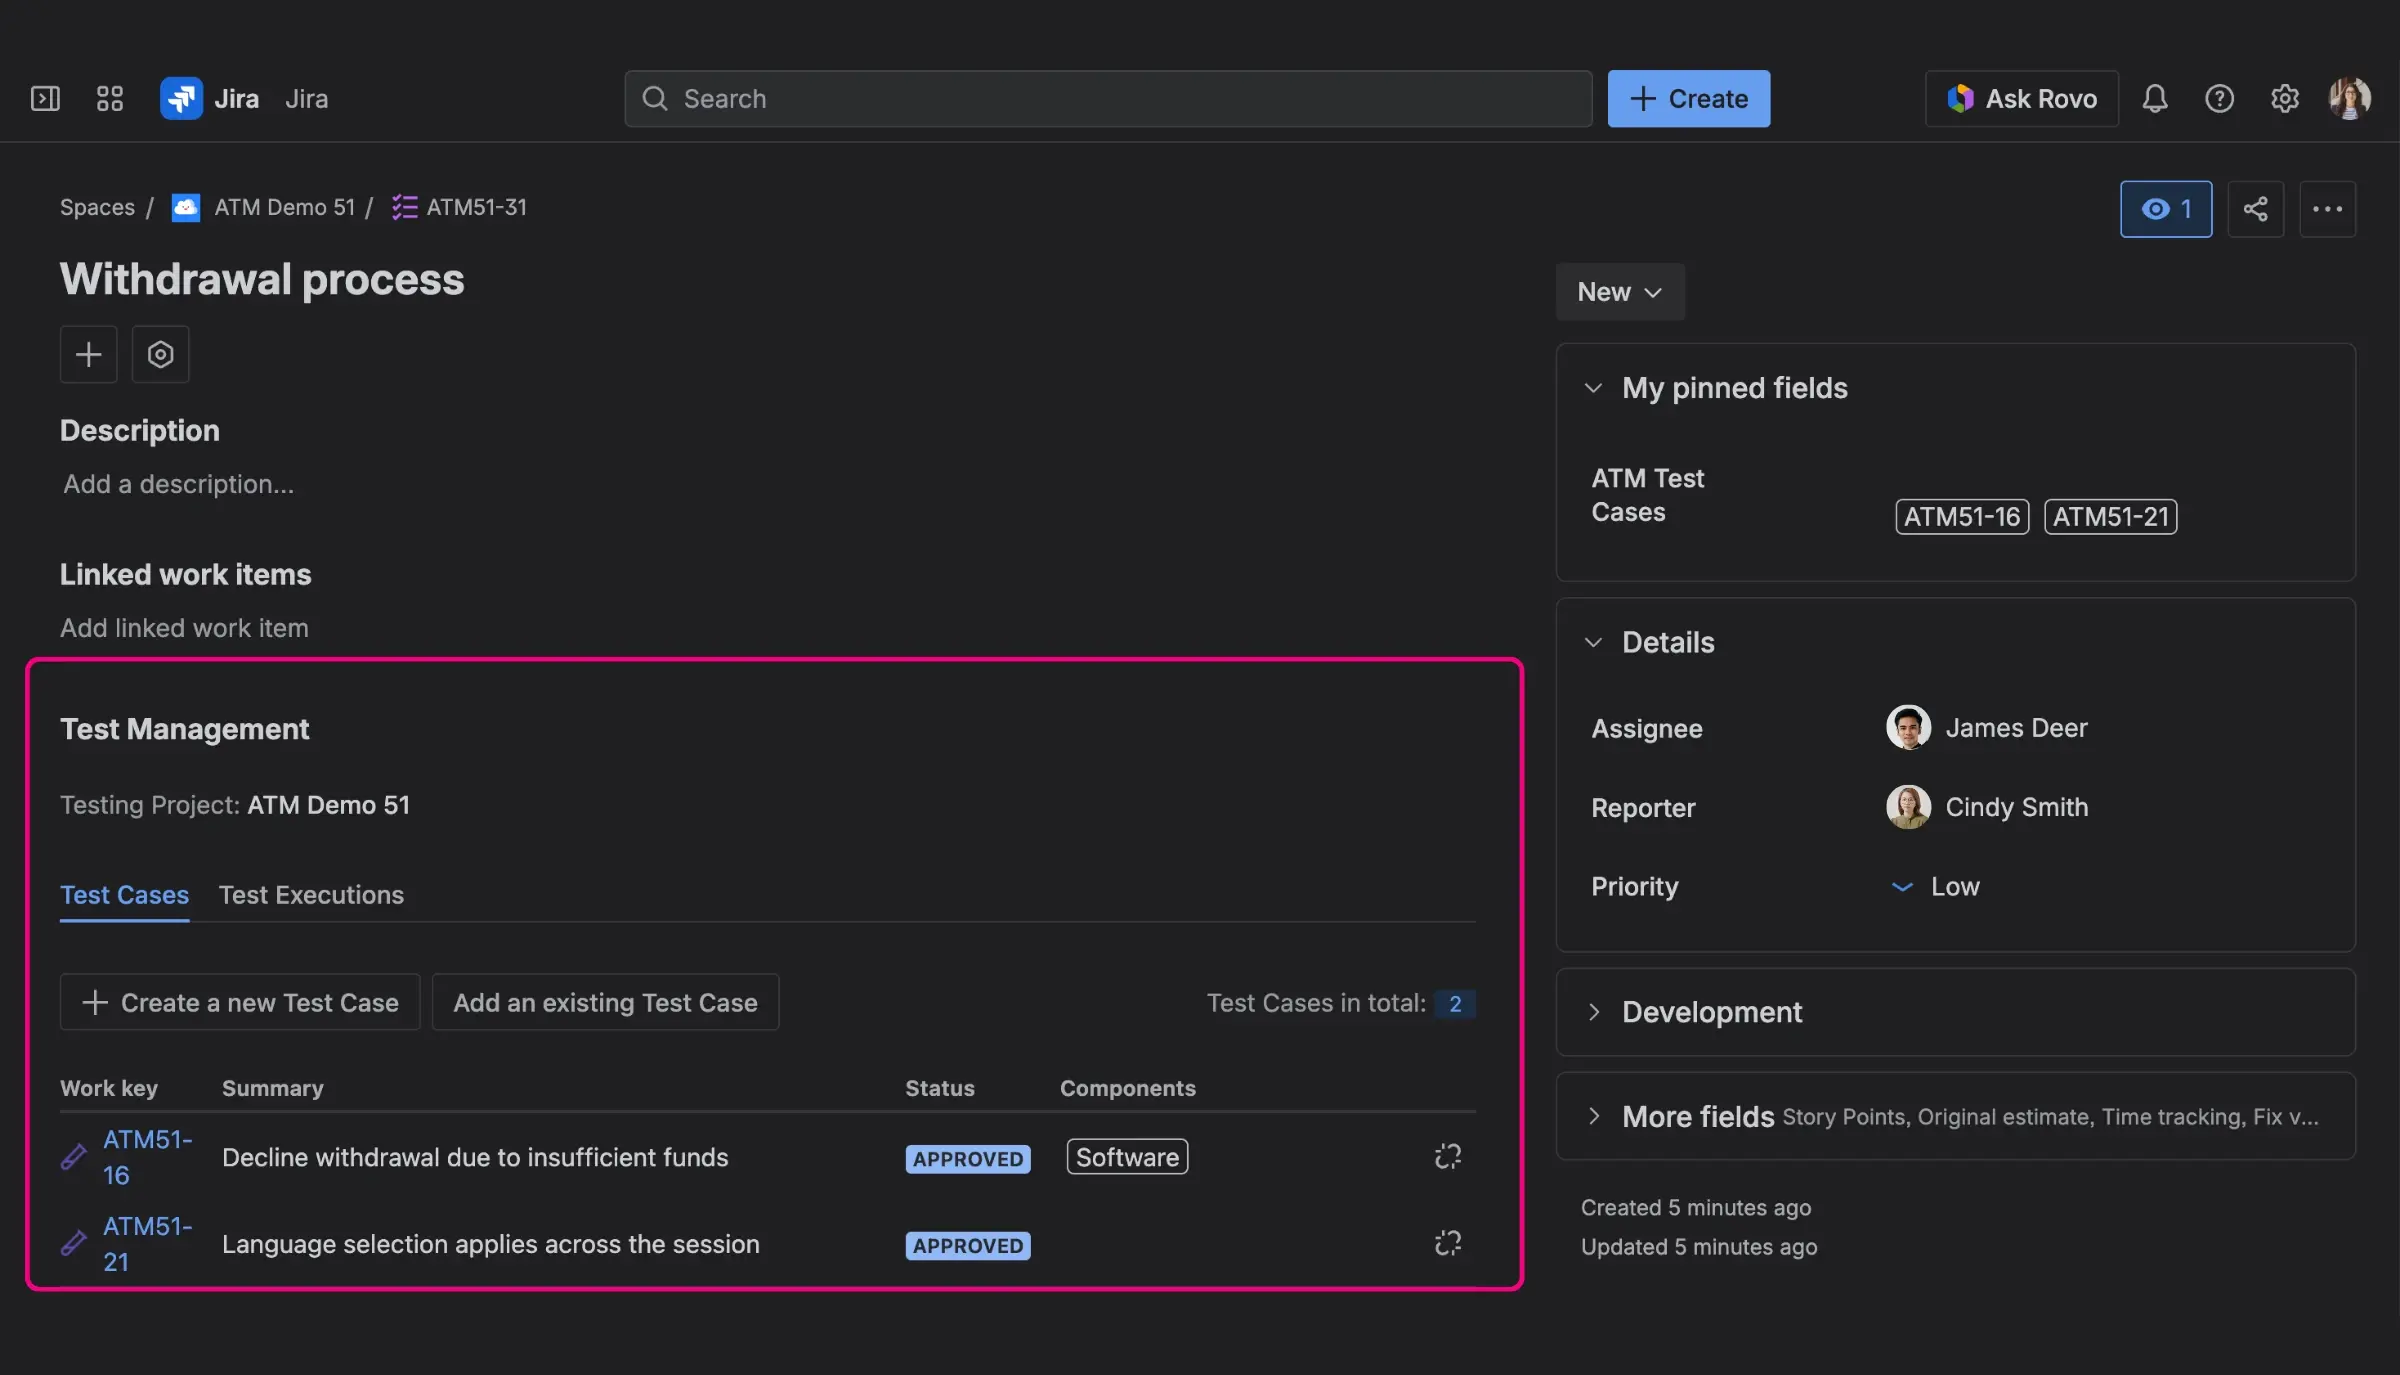Open the Priority dropdown showing Low
Image resolution: width=2400 pixels, height=1375 pixels.
1936,886
